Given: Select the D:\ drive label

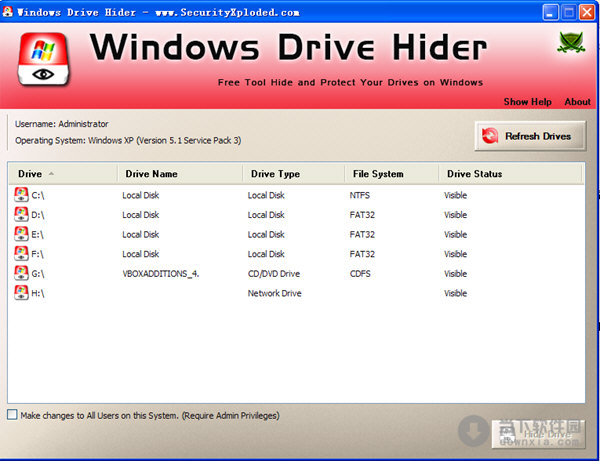Looking at the screenshot, I should (38, 215).
